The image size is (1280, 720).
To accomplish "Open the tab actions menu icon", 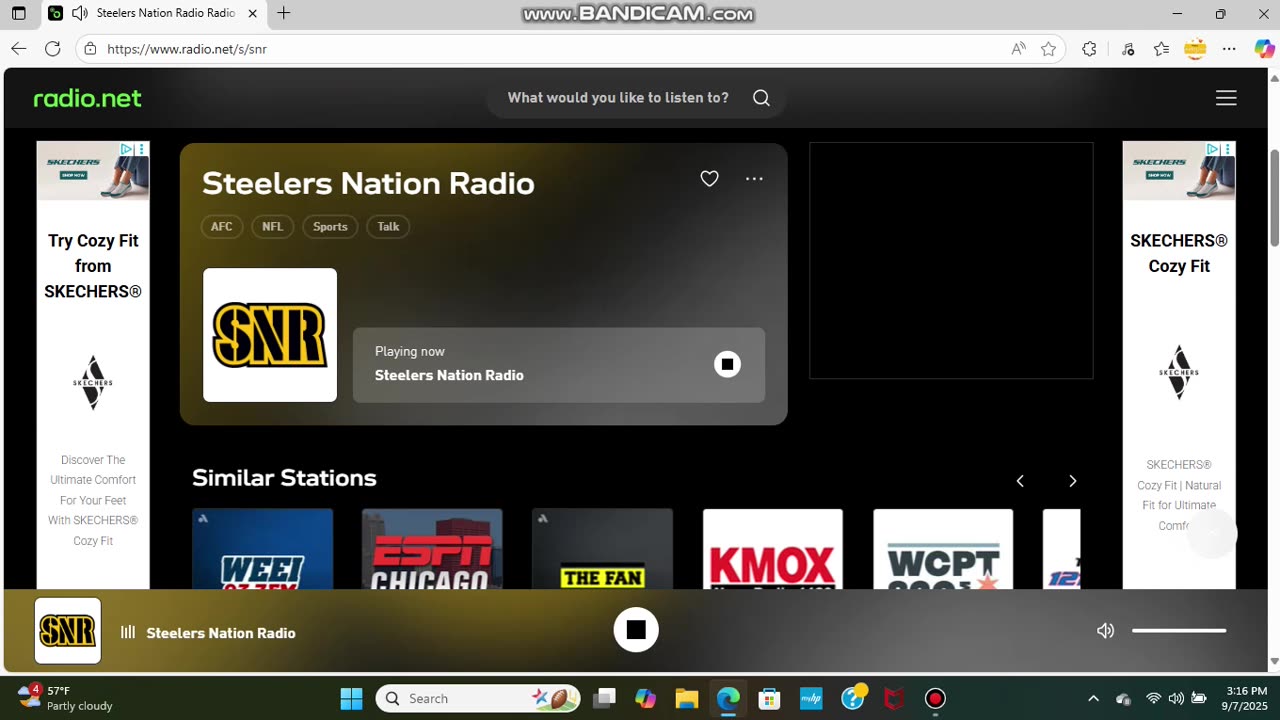I will click(x=18, y=14).
